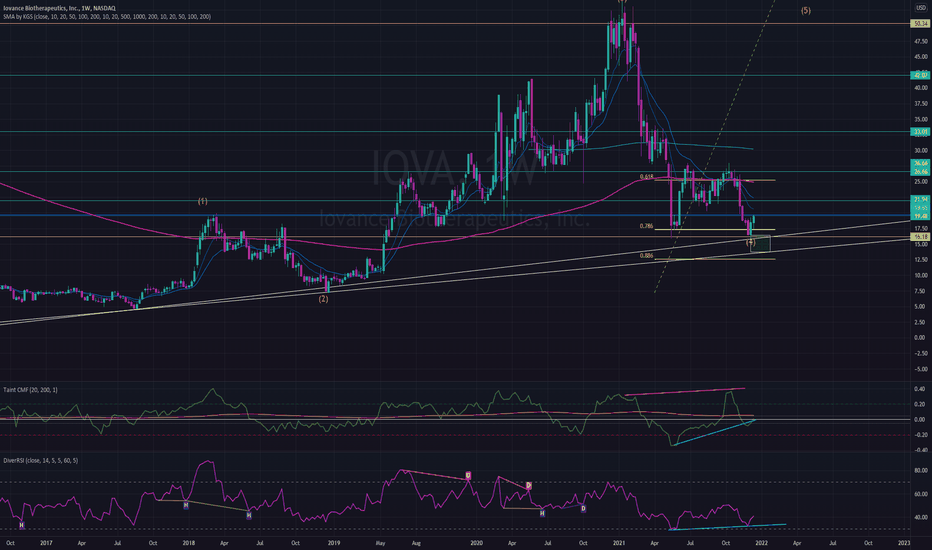Click the 16.18 price label

coord(921,237)
